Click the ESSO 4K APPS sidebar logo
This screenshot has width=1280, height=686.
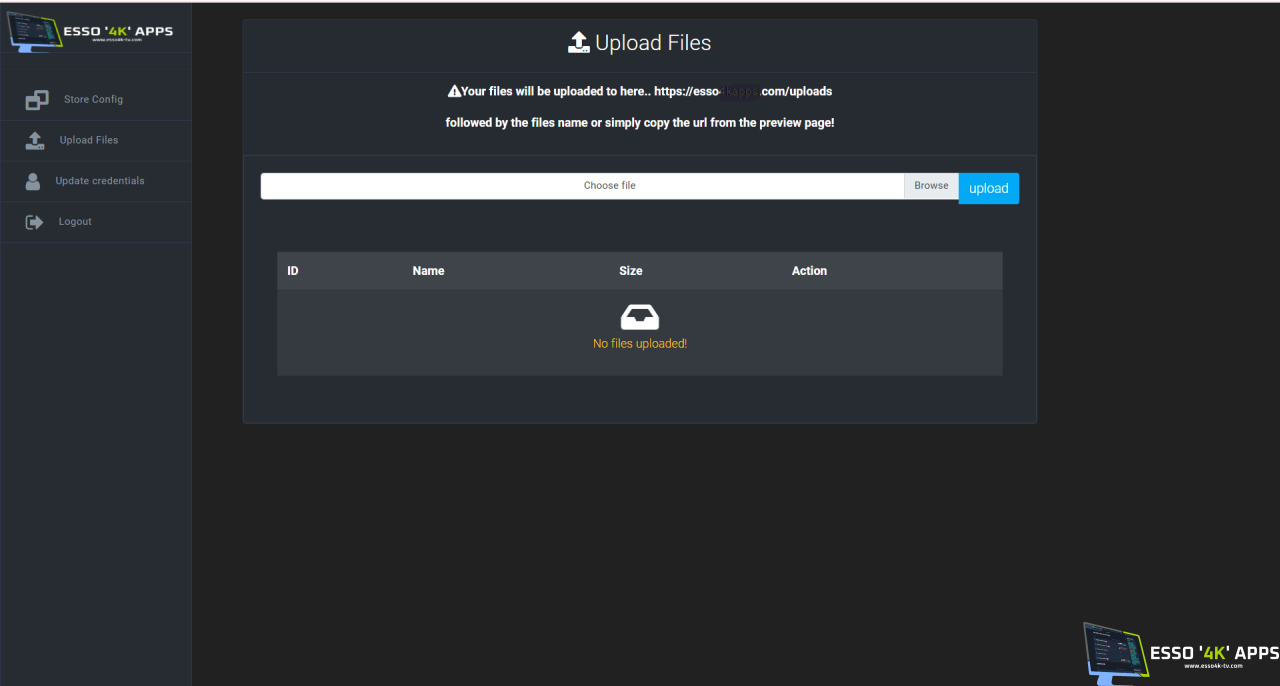click(x=90, y=31)
